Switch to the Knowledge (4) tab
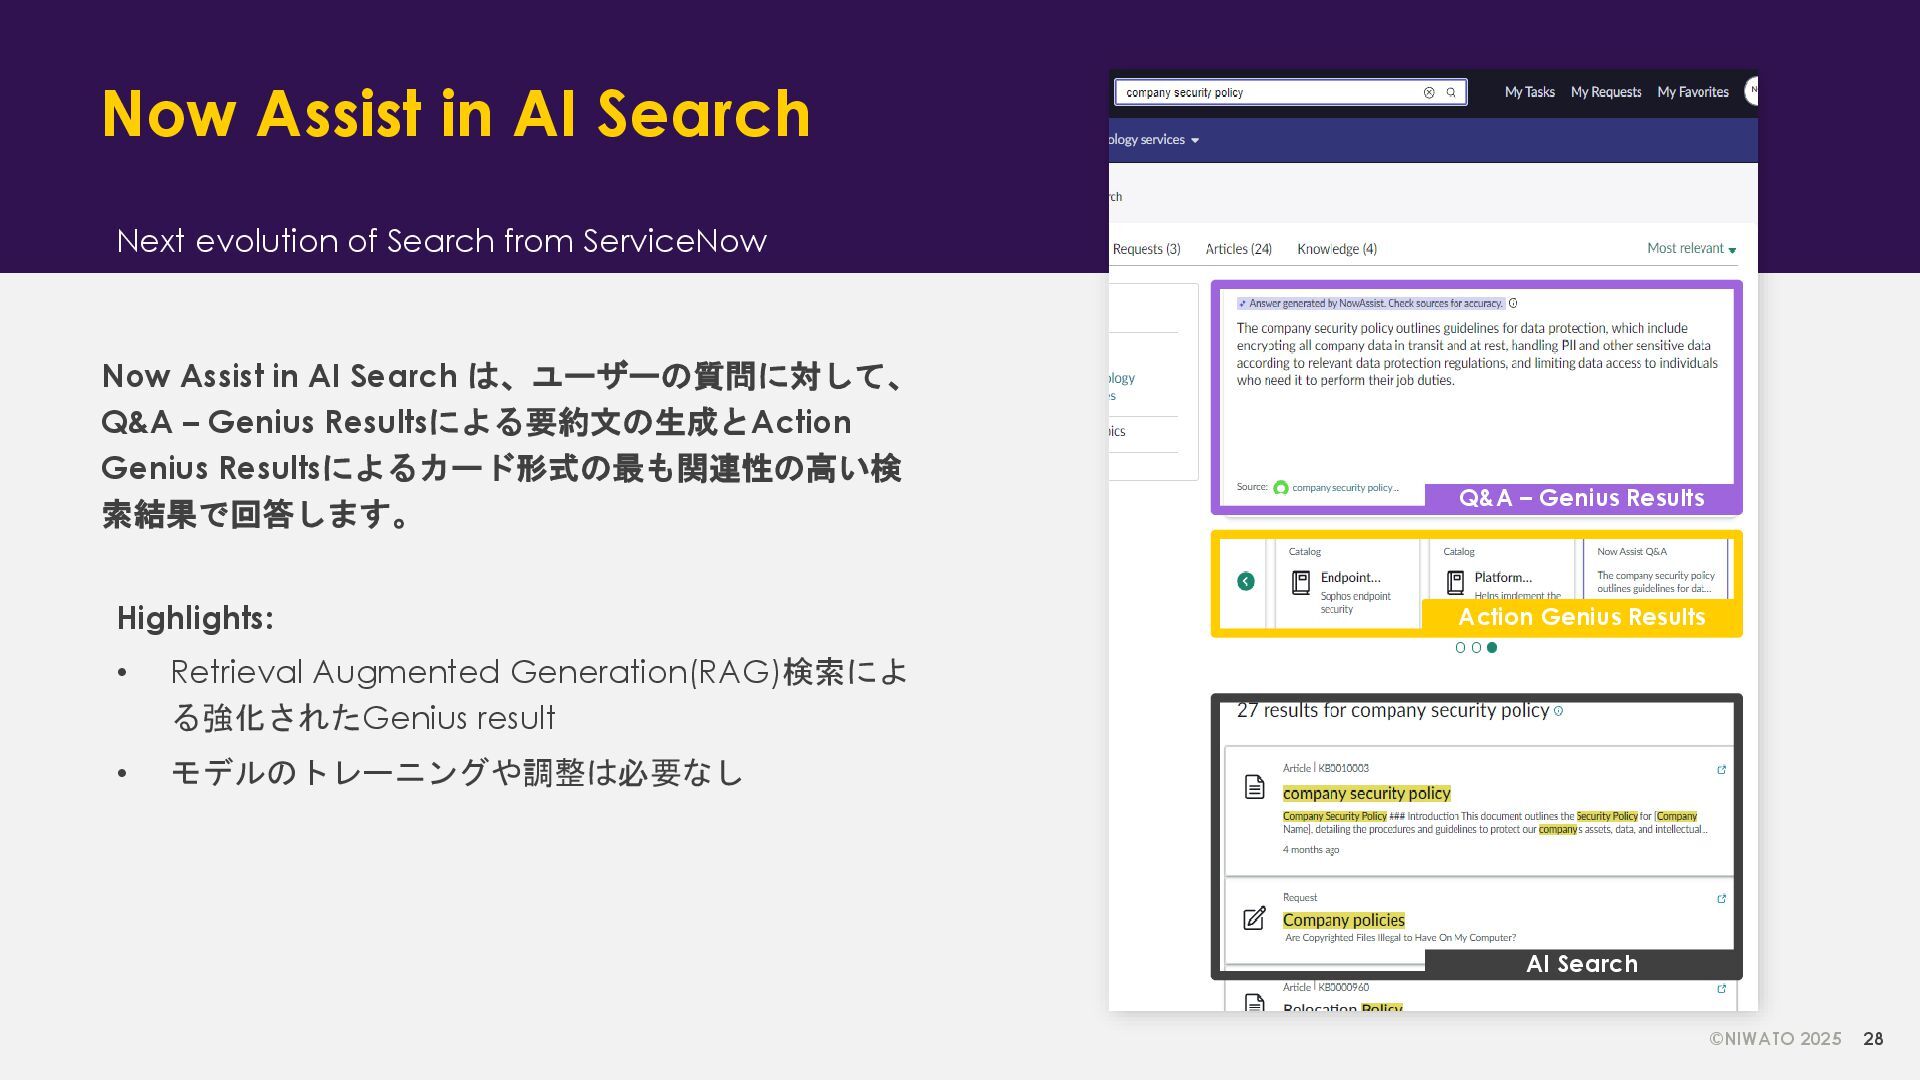1920x1080 pixels. tap(1336, 249)
